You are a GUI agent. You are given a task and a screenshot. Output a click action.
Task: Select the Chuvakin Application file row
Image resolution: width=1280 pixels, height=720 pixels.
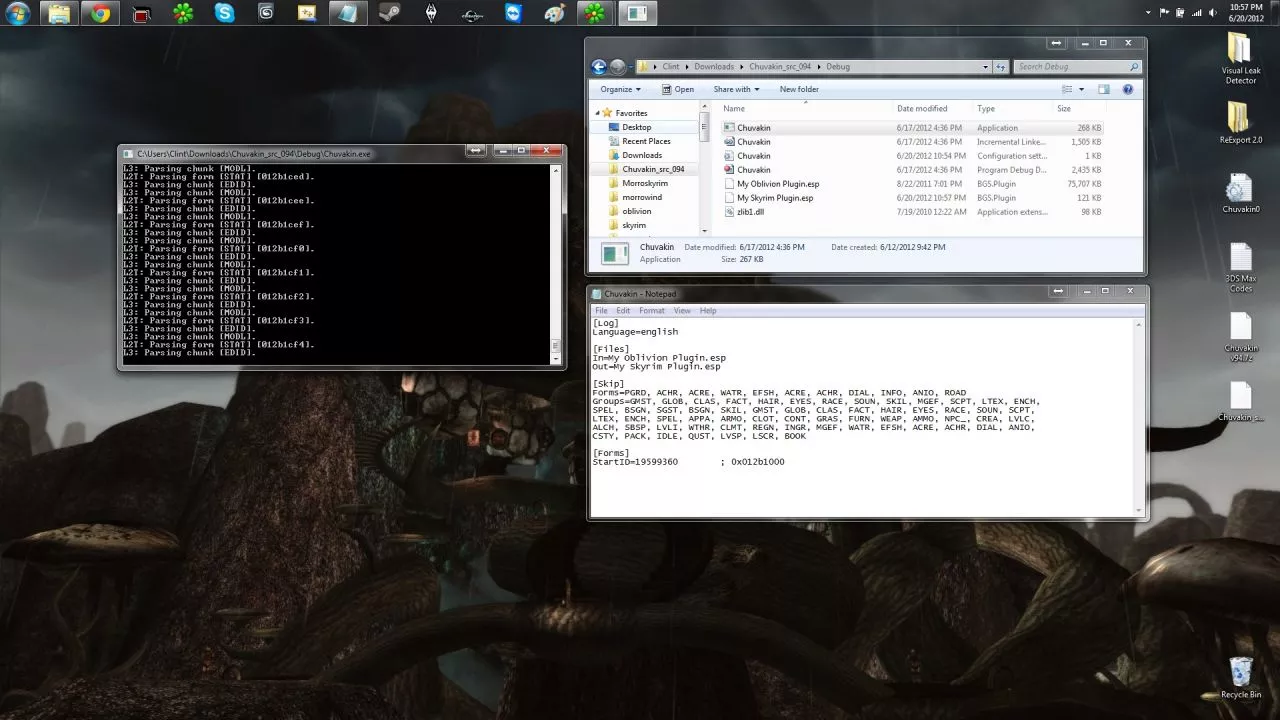(912, 128)
